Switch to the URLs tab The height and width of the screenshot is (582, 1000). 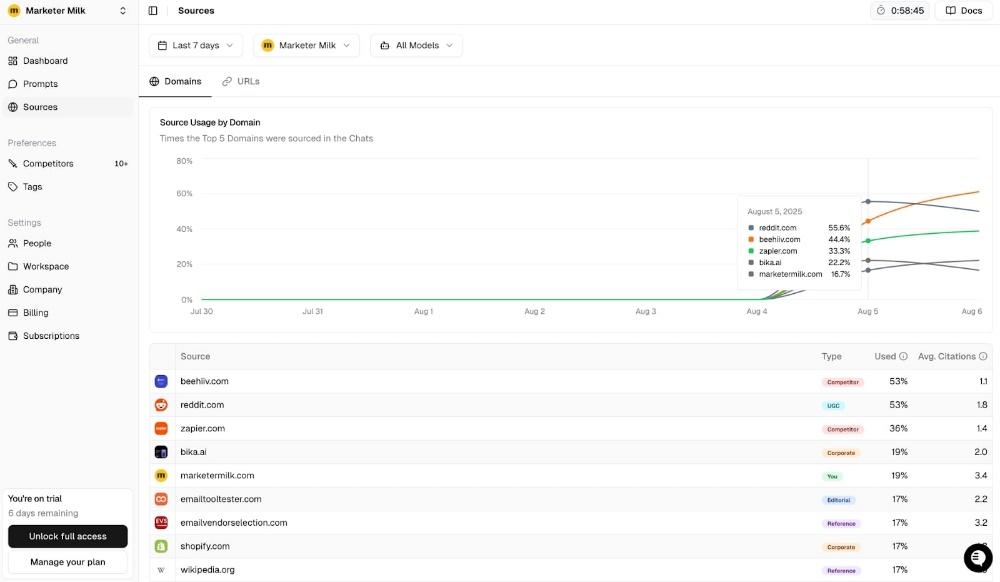point(241,81)
